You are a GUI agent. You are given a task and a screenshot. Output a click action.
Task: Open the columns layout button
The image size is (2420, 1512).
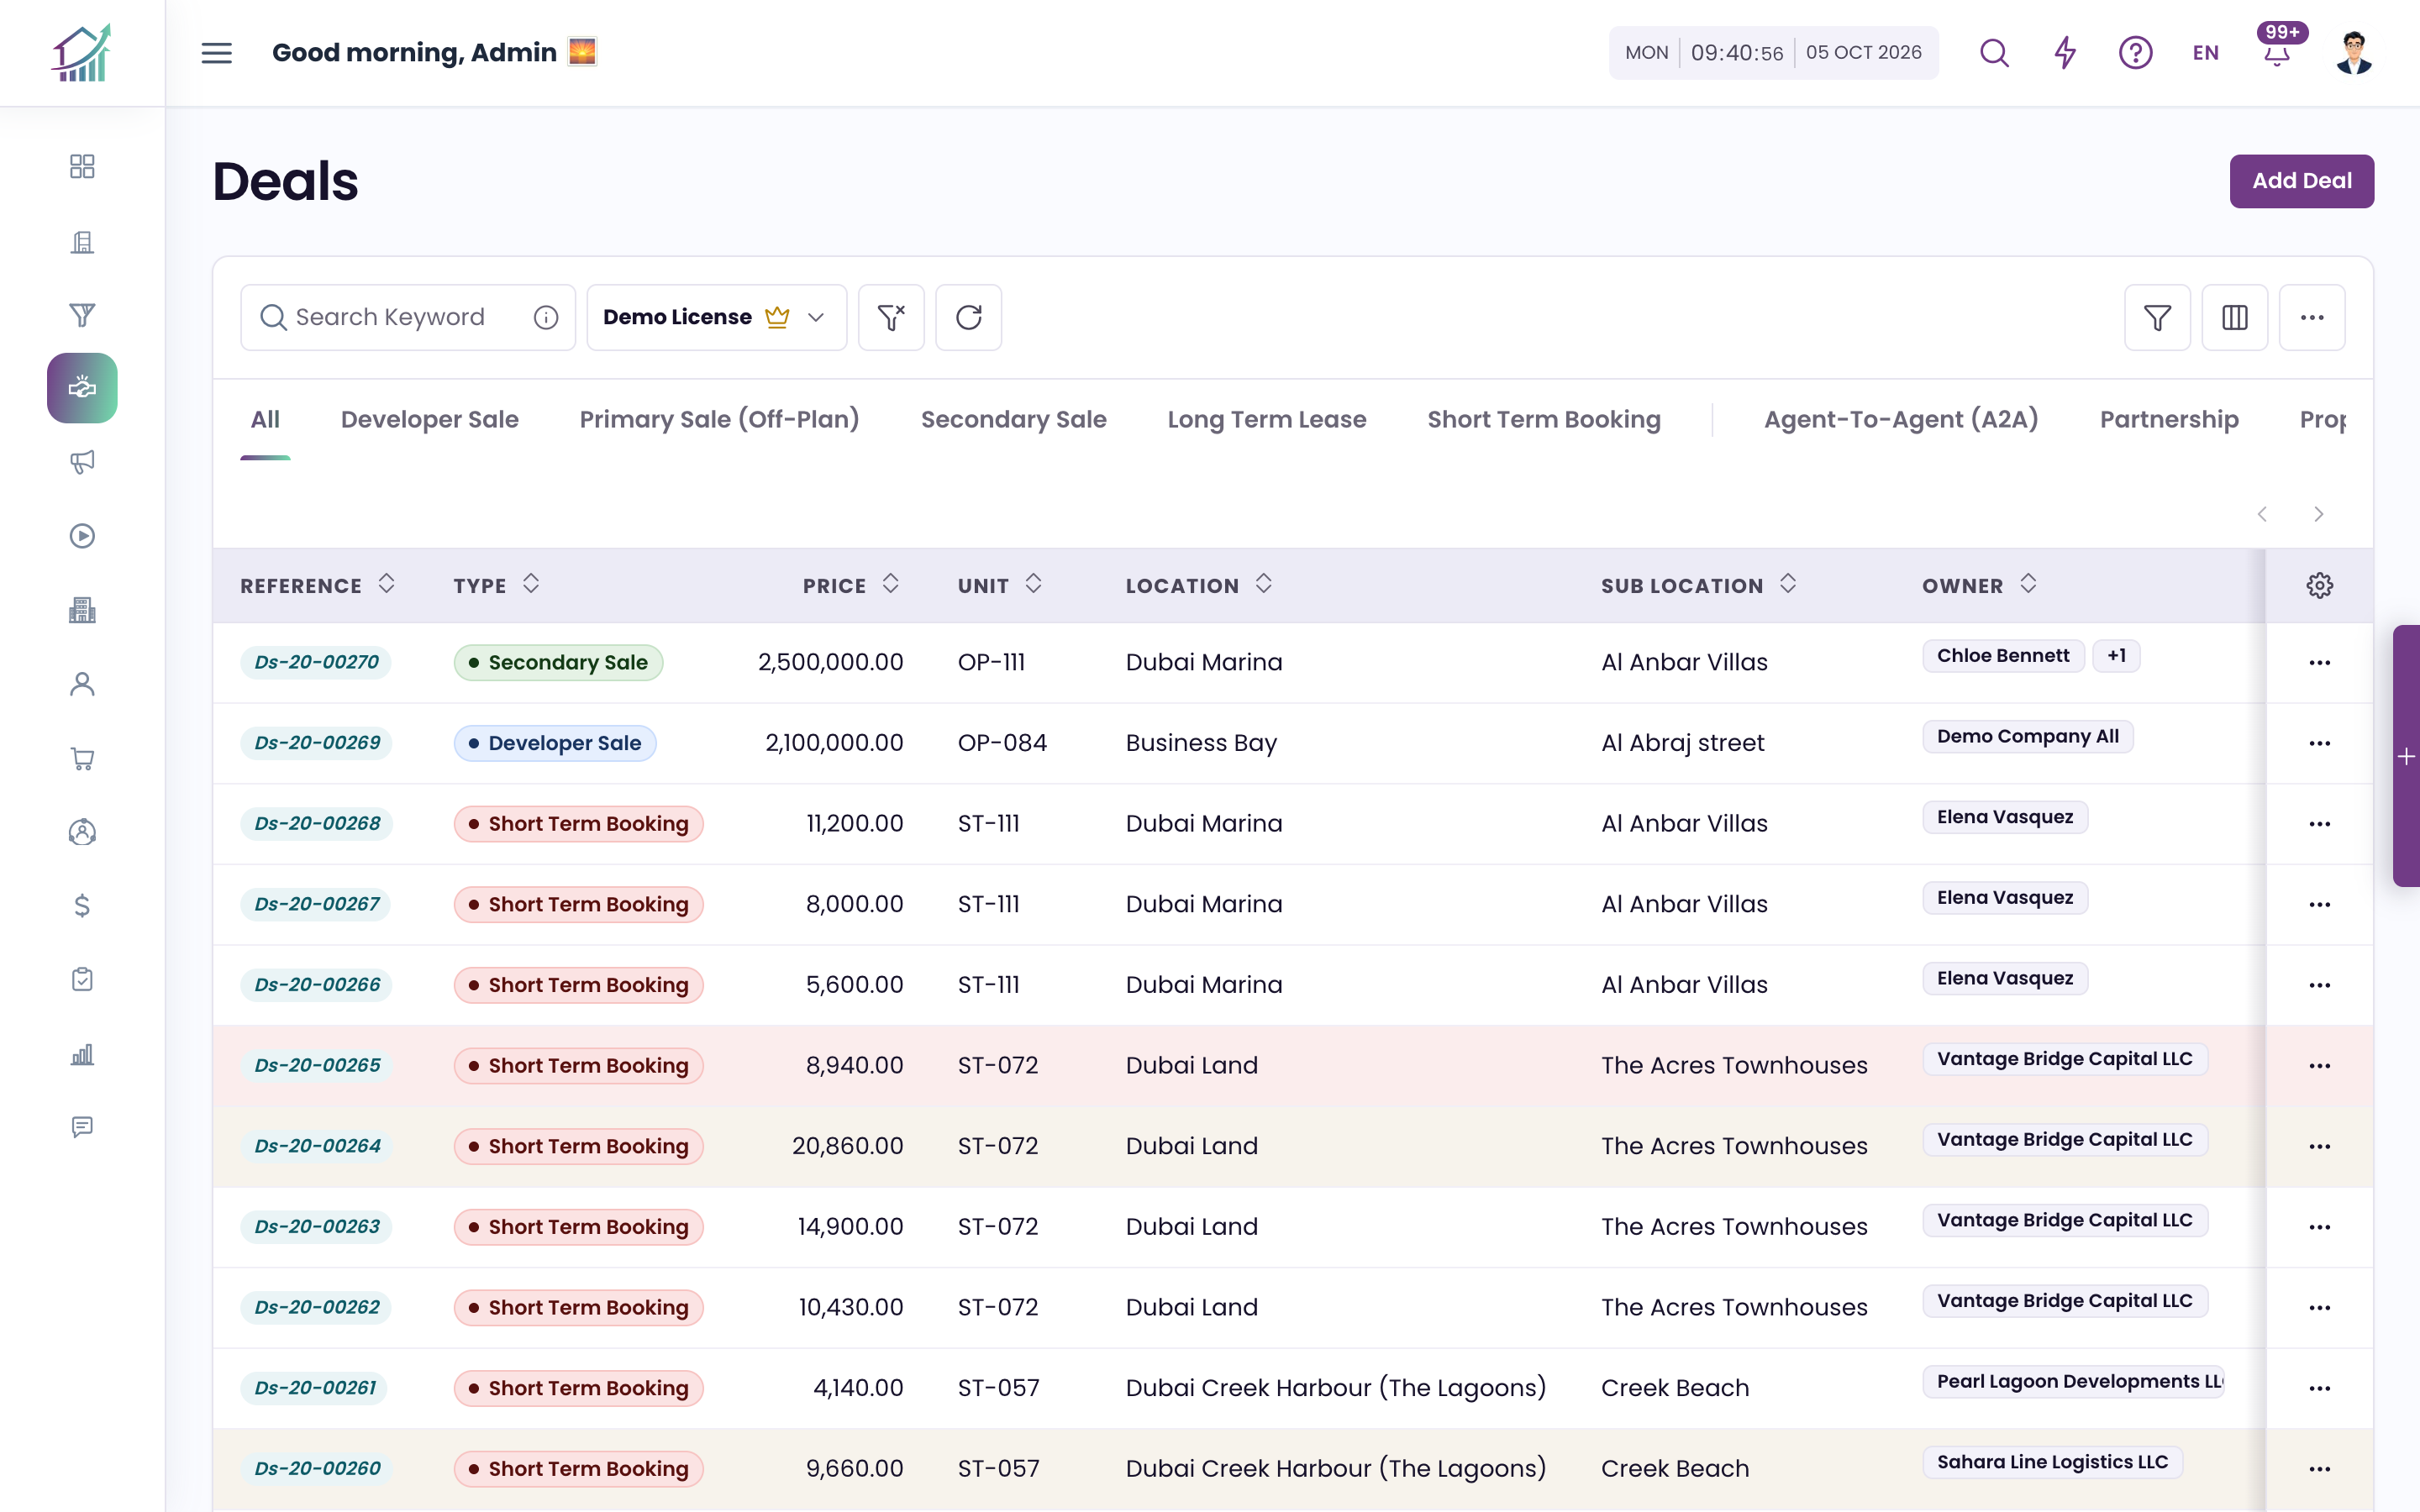click(2234, 317)
